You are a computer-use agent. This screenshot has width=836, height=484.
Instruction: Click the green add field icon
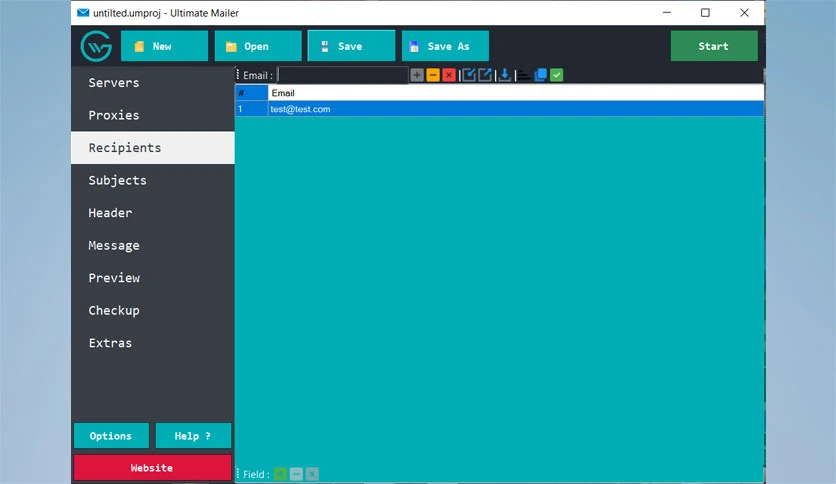point(280,474)
